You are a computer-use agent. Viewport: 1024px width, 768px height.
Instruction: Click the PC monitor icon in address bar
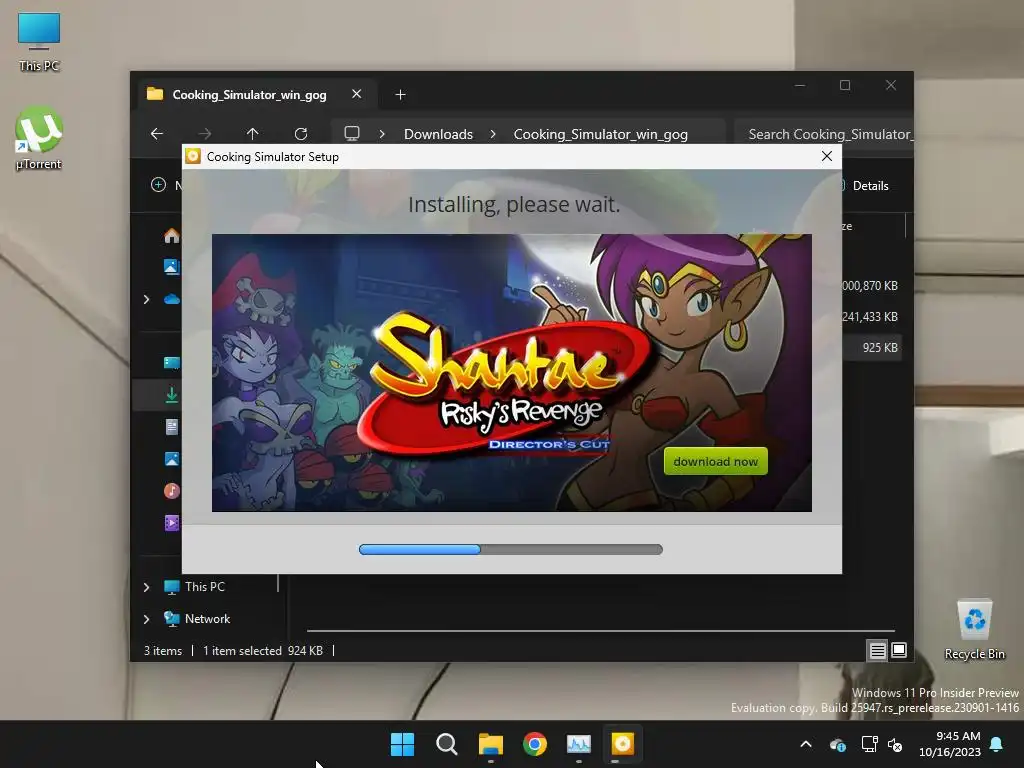[x=352, y=134]
